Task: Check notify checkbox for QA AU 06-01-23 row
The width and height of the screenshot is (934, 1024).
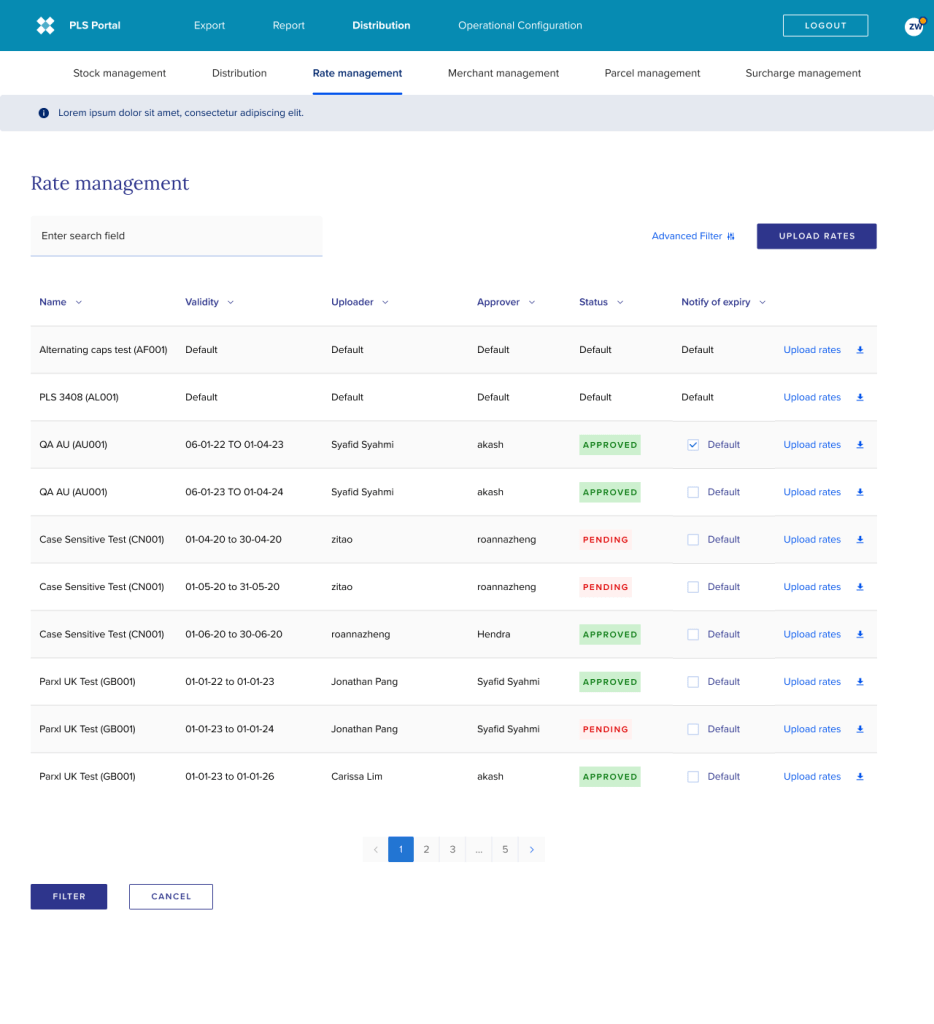Action: click(x=693, y=492)
